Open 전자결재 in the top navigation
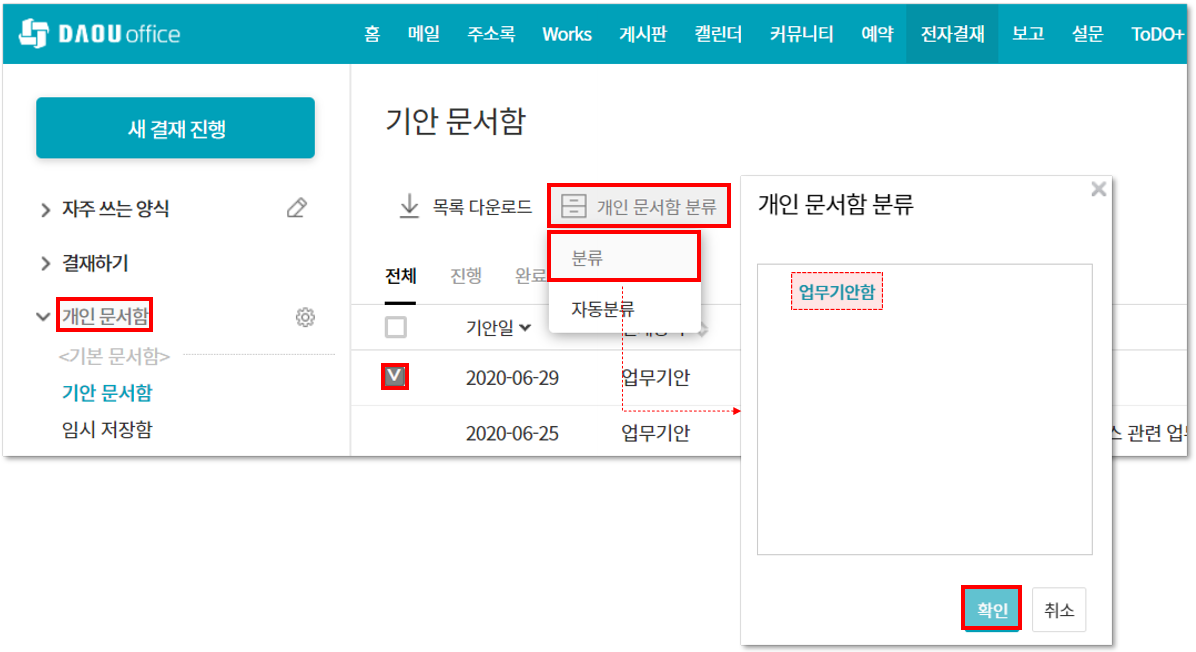The image size is (1196, 652). point(952,33)
